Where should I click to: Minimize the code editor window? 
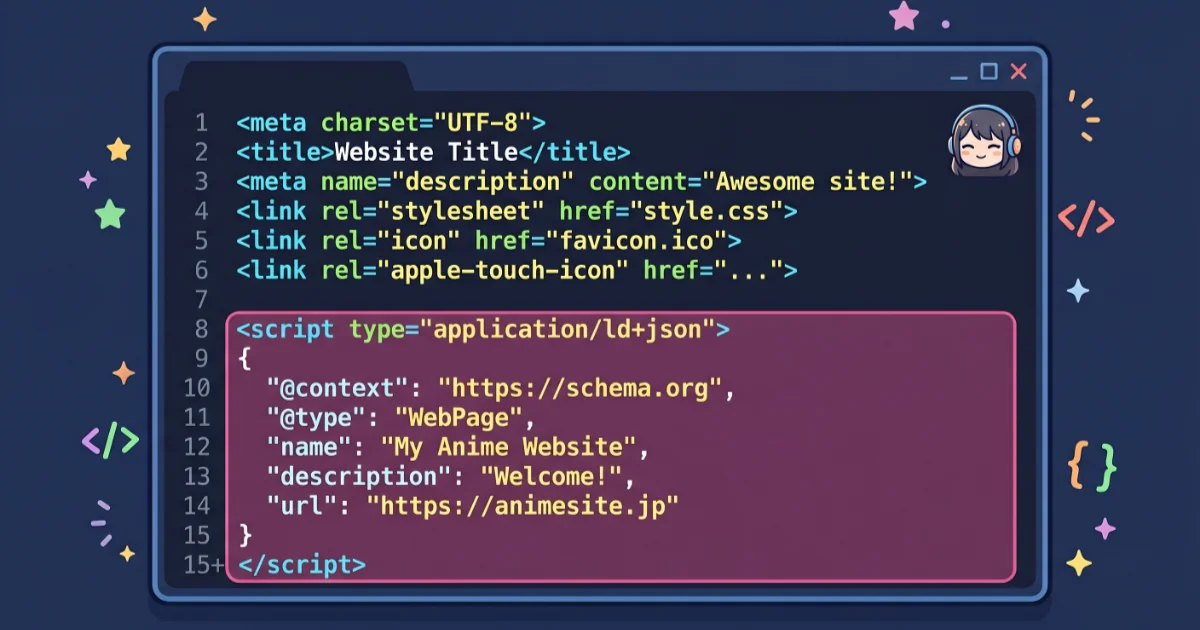click(x=958, y=77)
